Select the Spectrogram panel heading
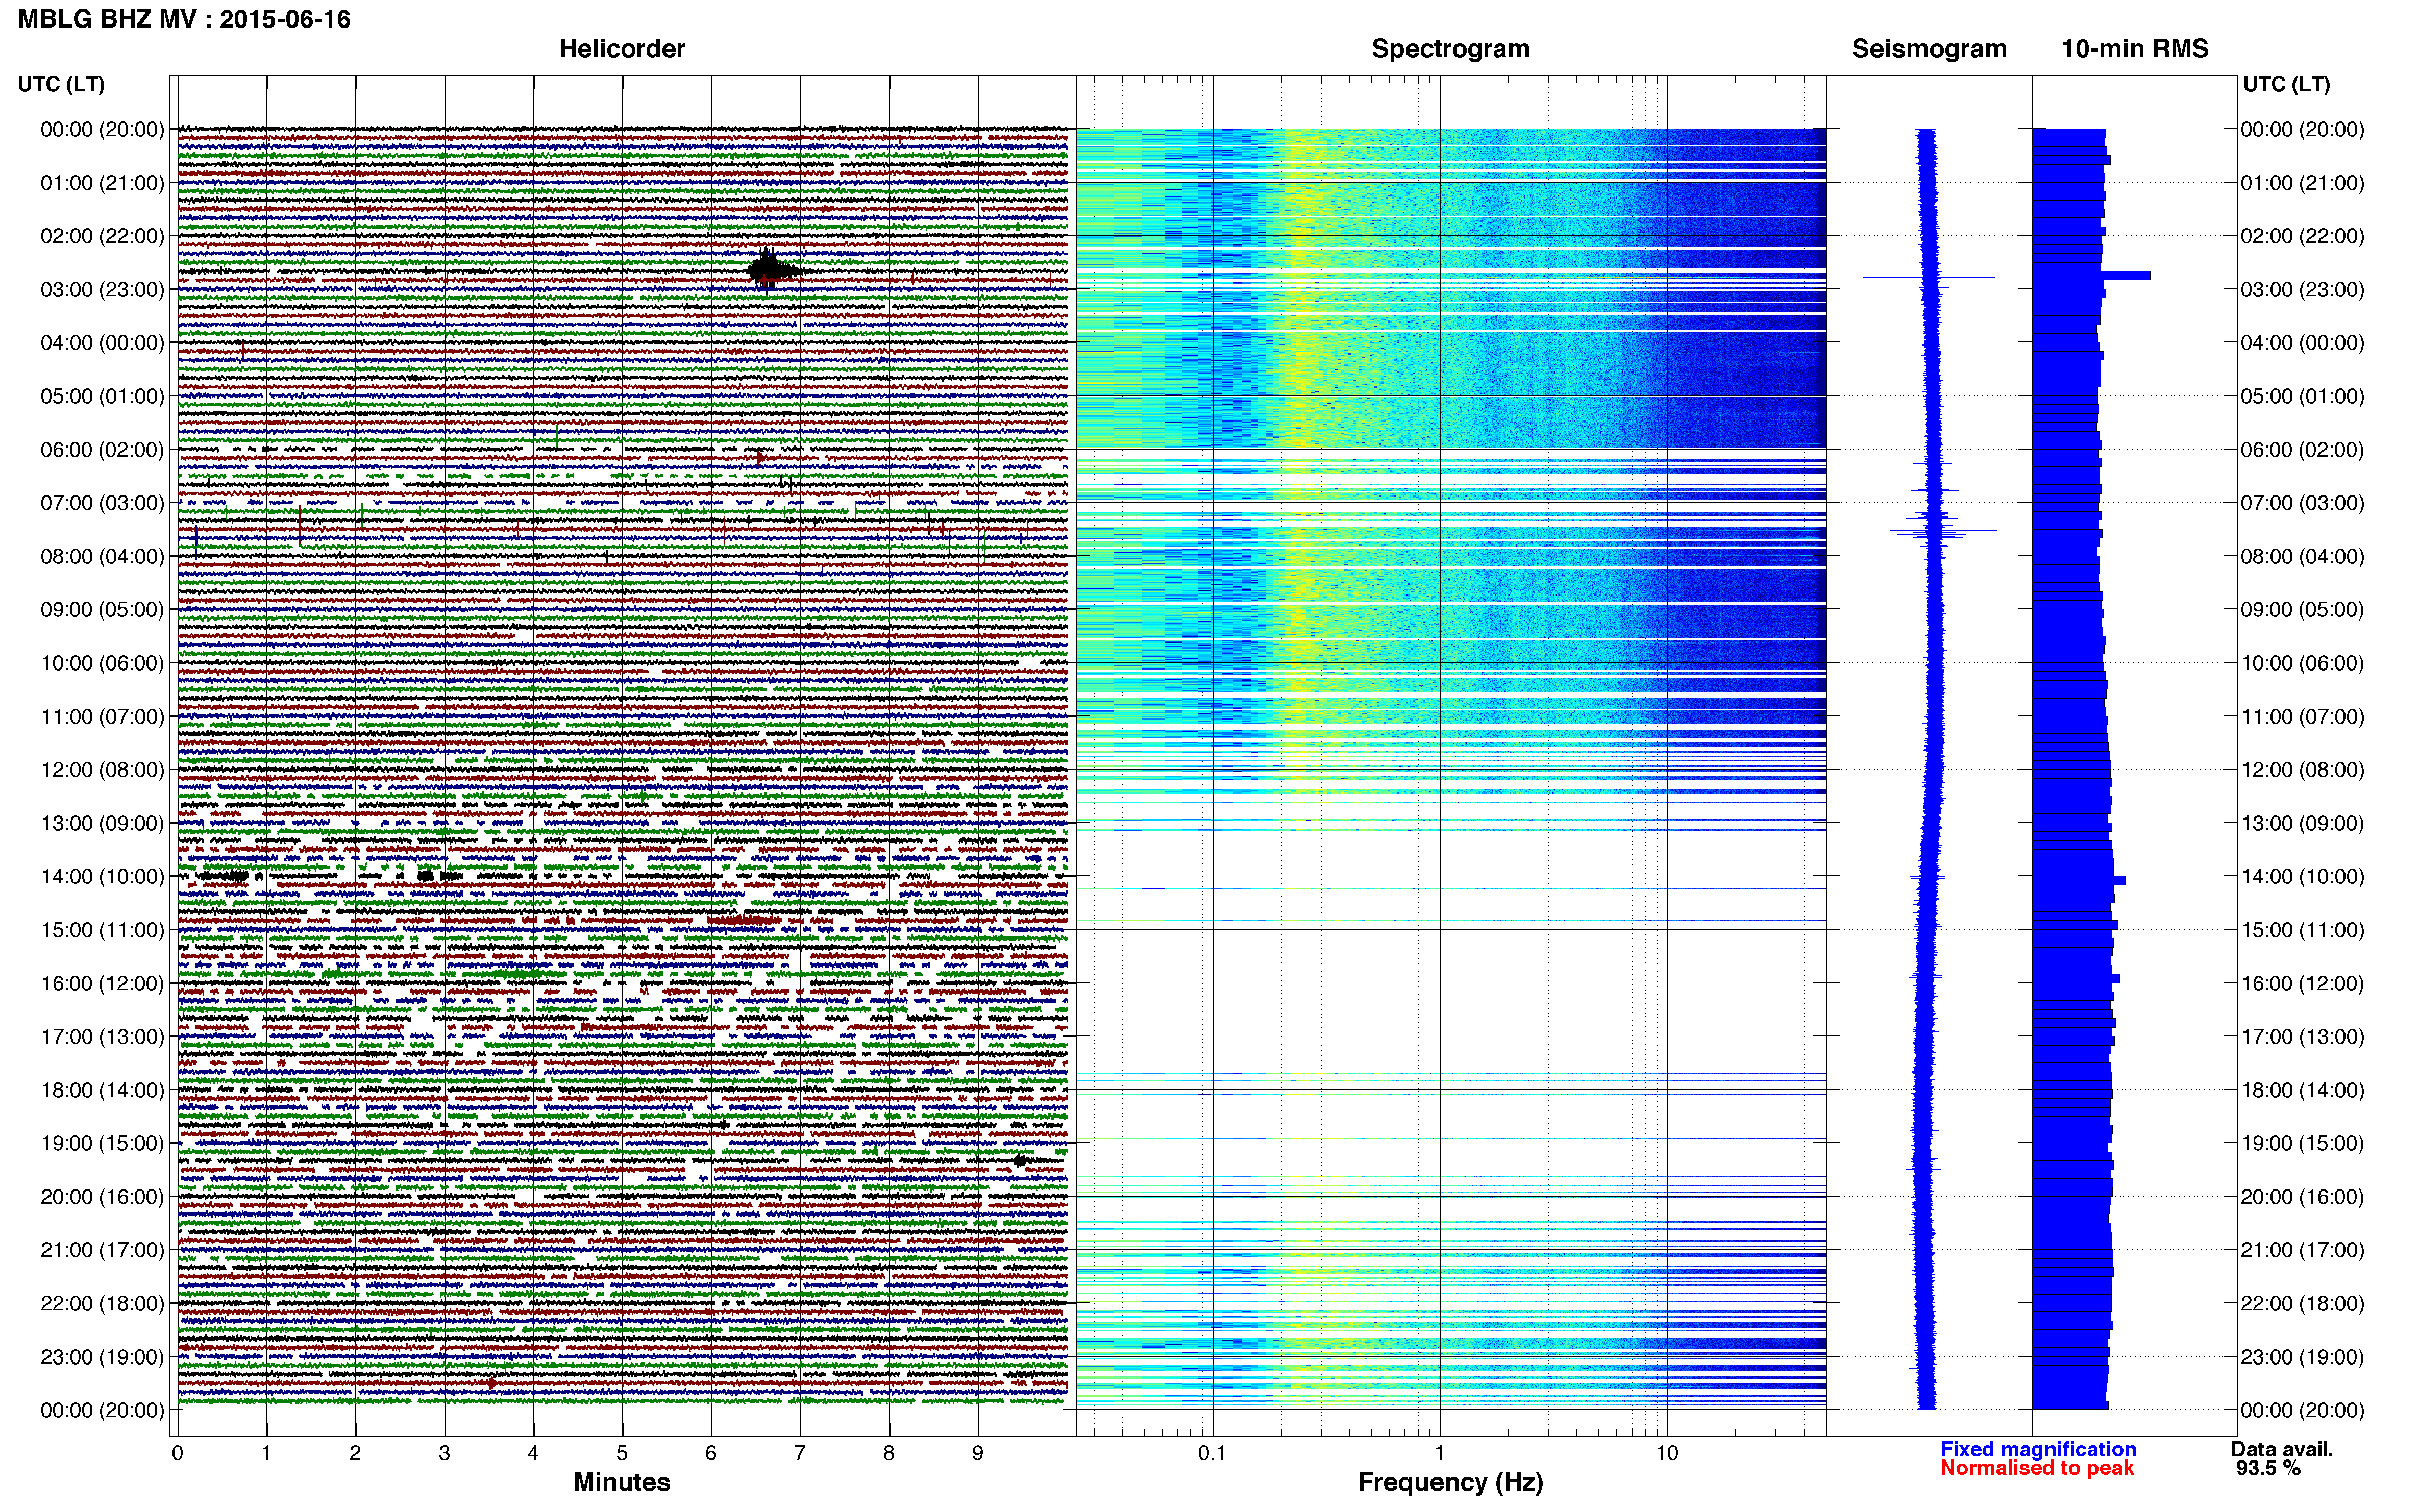Viewport: 2419px width, 1512px height. coord(1450,49)
